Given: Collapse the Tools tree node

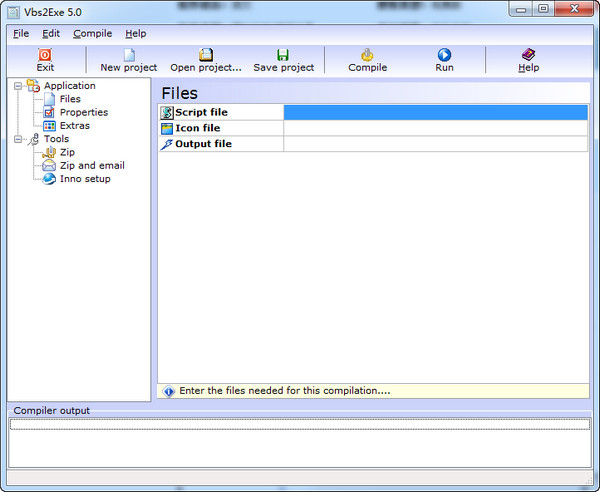Looking at the screenshot, I should pos(18,139).
